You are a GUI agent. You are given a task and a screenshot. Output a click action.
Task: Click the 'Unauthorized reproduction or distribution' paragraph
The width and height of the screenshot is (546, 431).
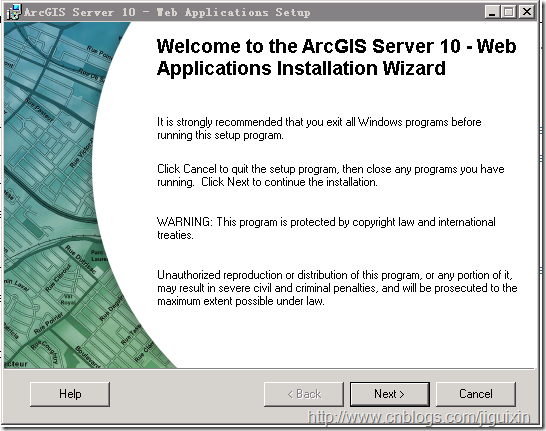337,288
